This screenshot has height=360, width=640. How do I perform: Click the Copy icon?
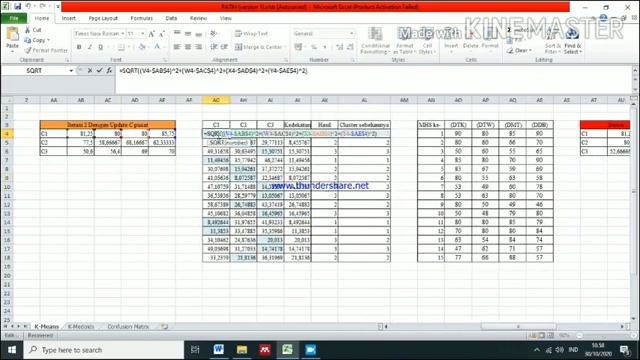tap(28, 40)
